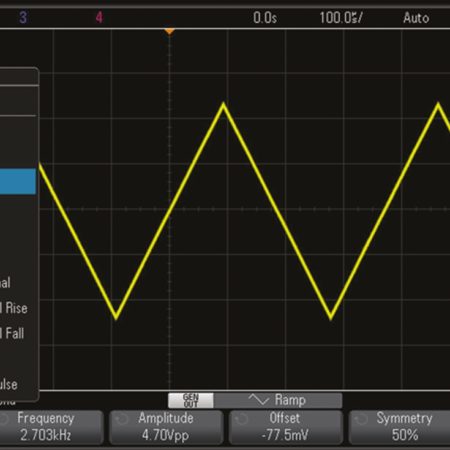This screenshot has width=450, height=450.
Task: Open the Amplitude 4.70Vpp softkey
Action: point(166,427)
